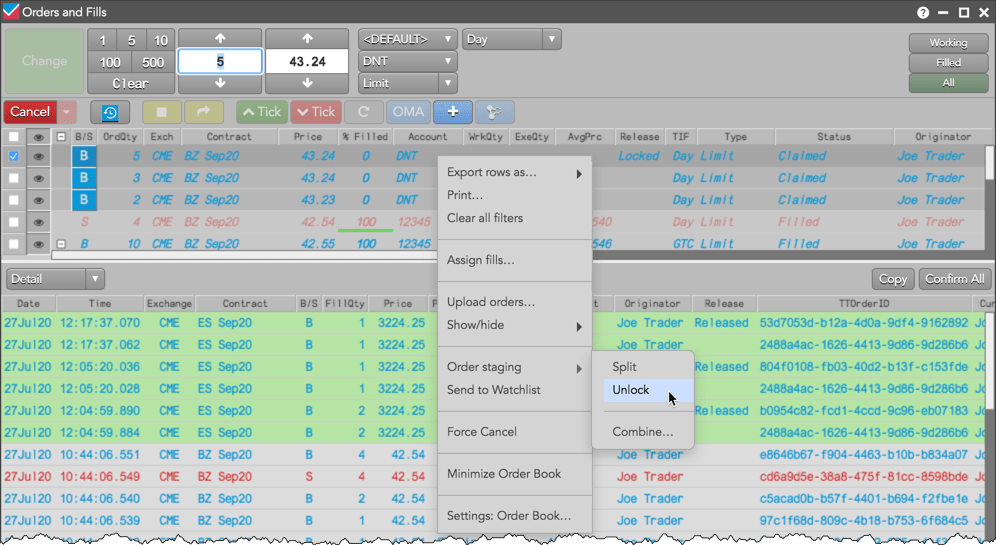Viewport: 996px width, 545px height.
Task: Open the audit trail history icon
Action: tap(110, 112)
